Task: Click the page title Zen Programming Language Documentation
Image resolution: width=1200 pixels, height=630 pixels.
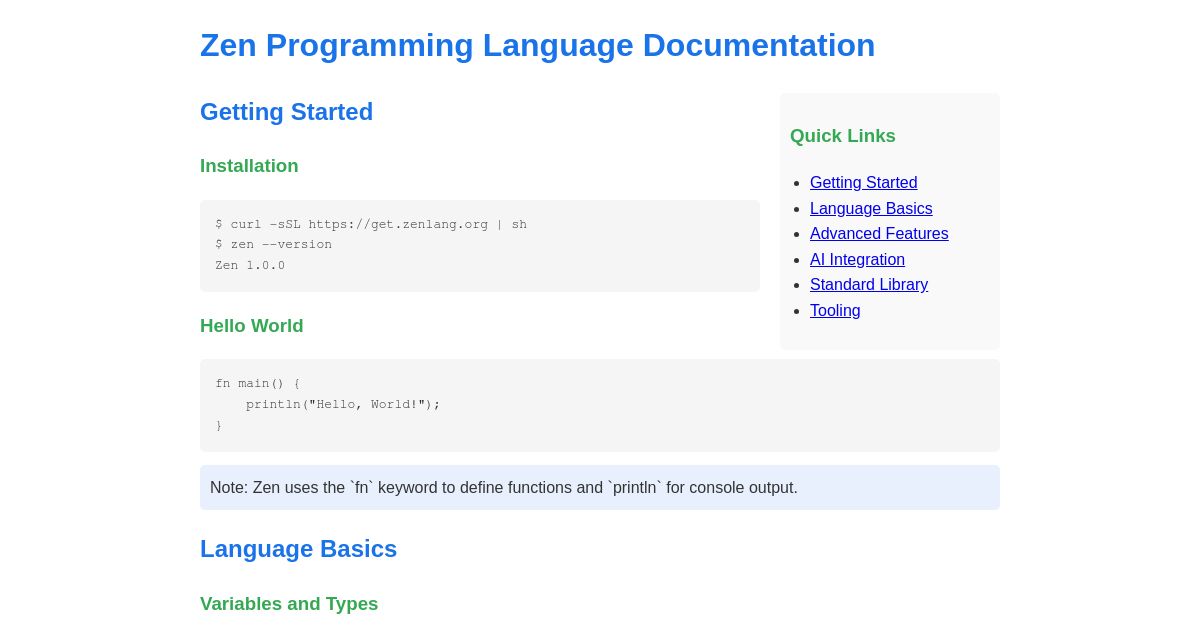Action: point(537,45)
